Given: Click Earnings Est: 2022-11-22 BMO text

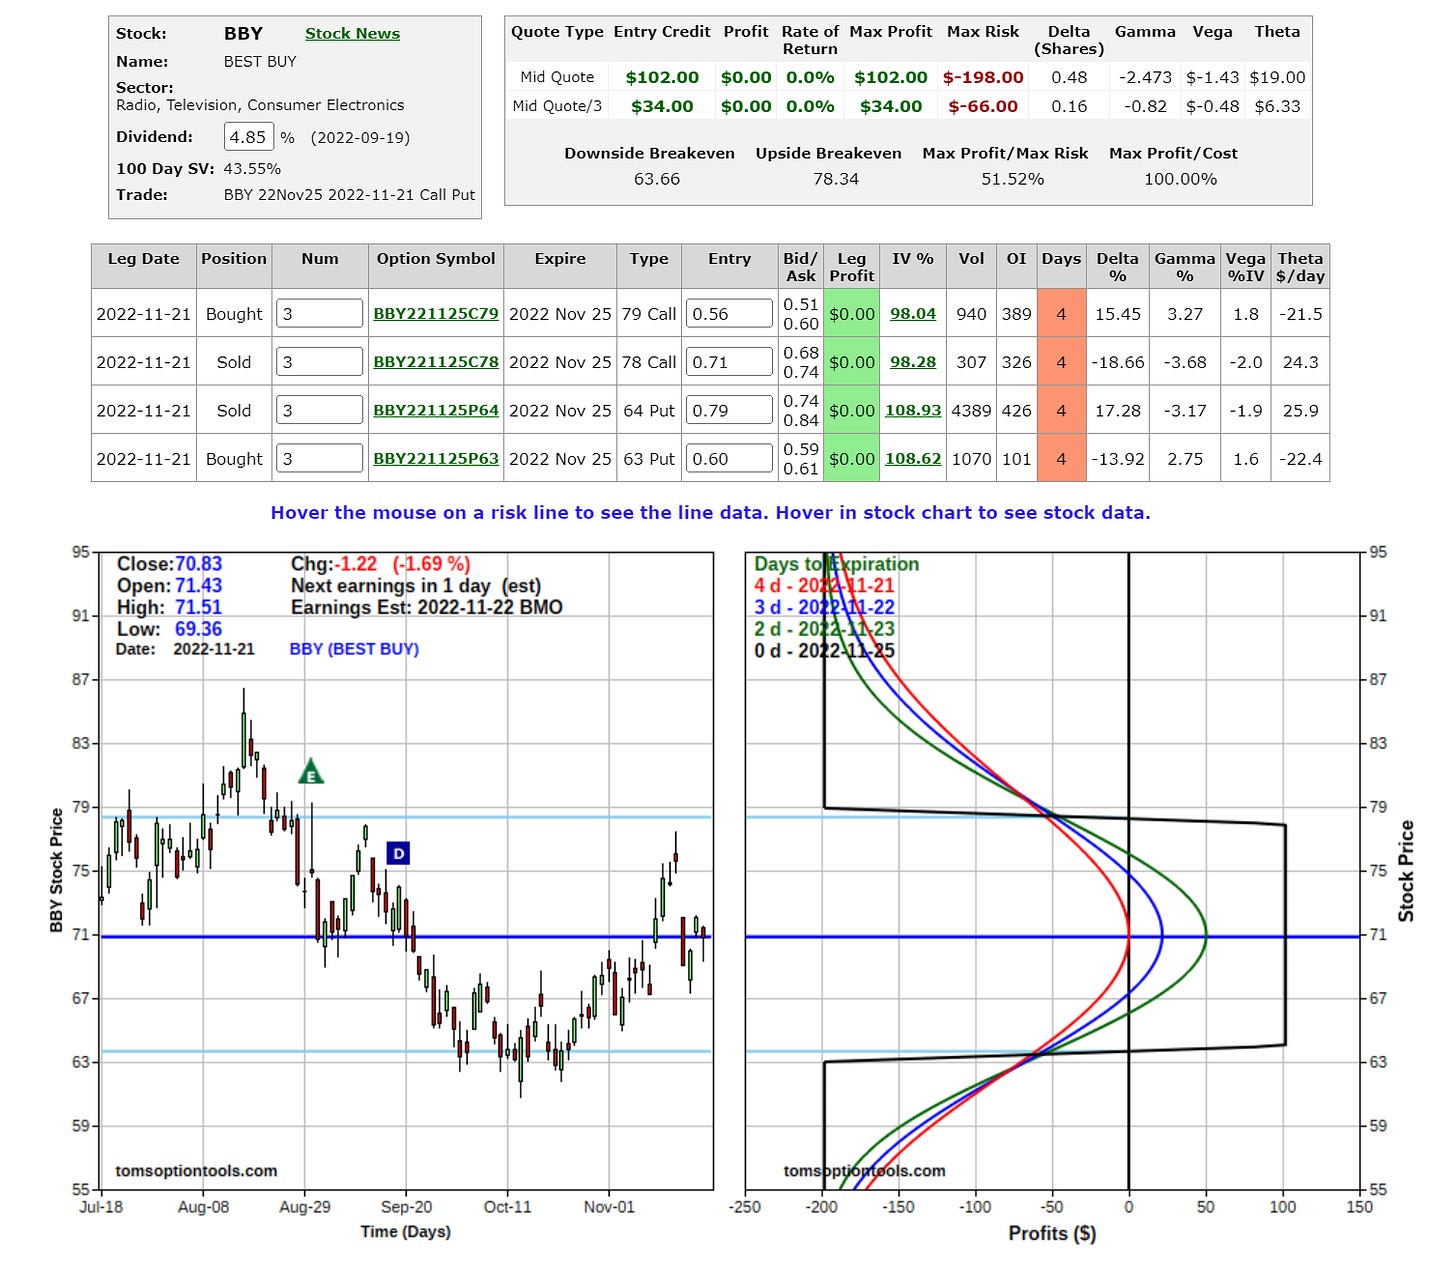Looking at the screenshot, I should point(427,607).
